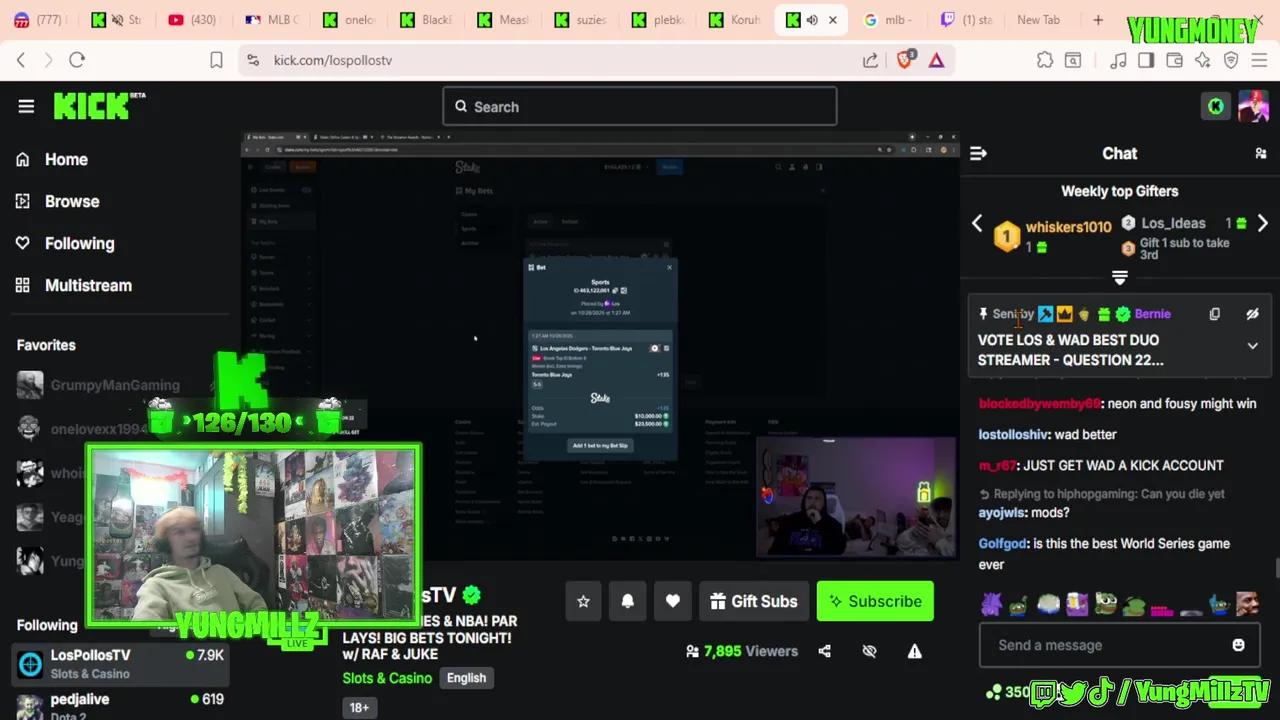This screenshot has height=720, width=1280.
Task: Switch to the New Tab browser tab
Action: 1038,20
